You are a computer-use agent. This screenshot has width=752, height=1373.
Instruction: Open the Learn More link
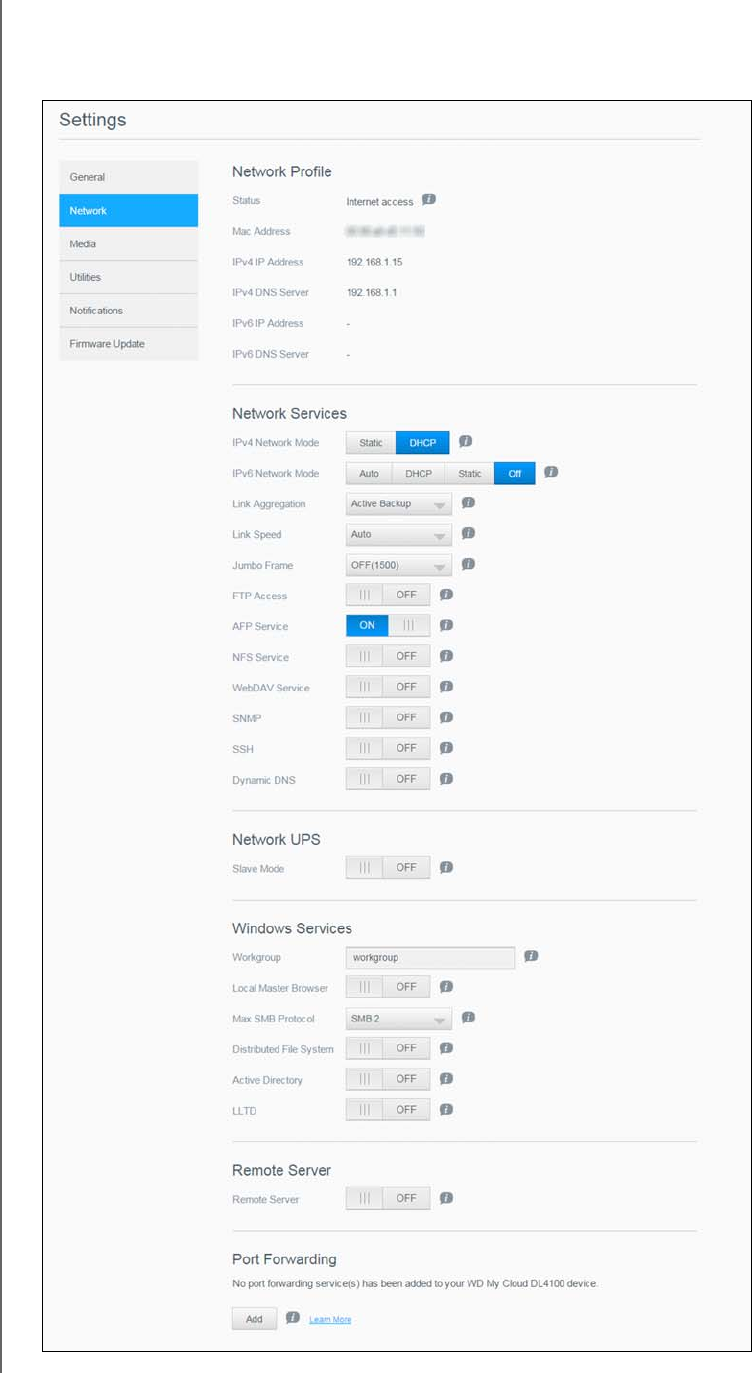330,1320
